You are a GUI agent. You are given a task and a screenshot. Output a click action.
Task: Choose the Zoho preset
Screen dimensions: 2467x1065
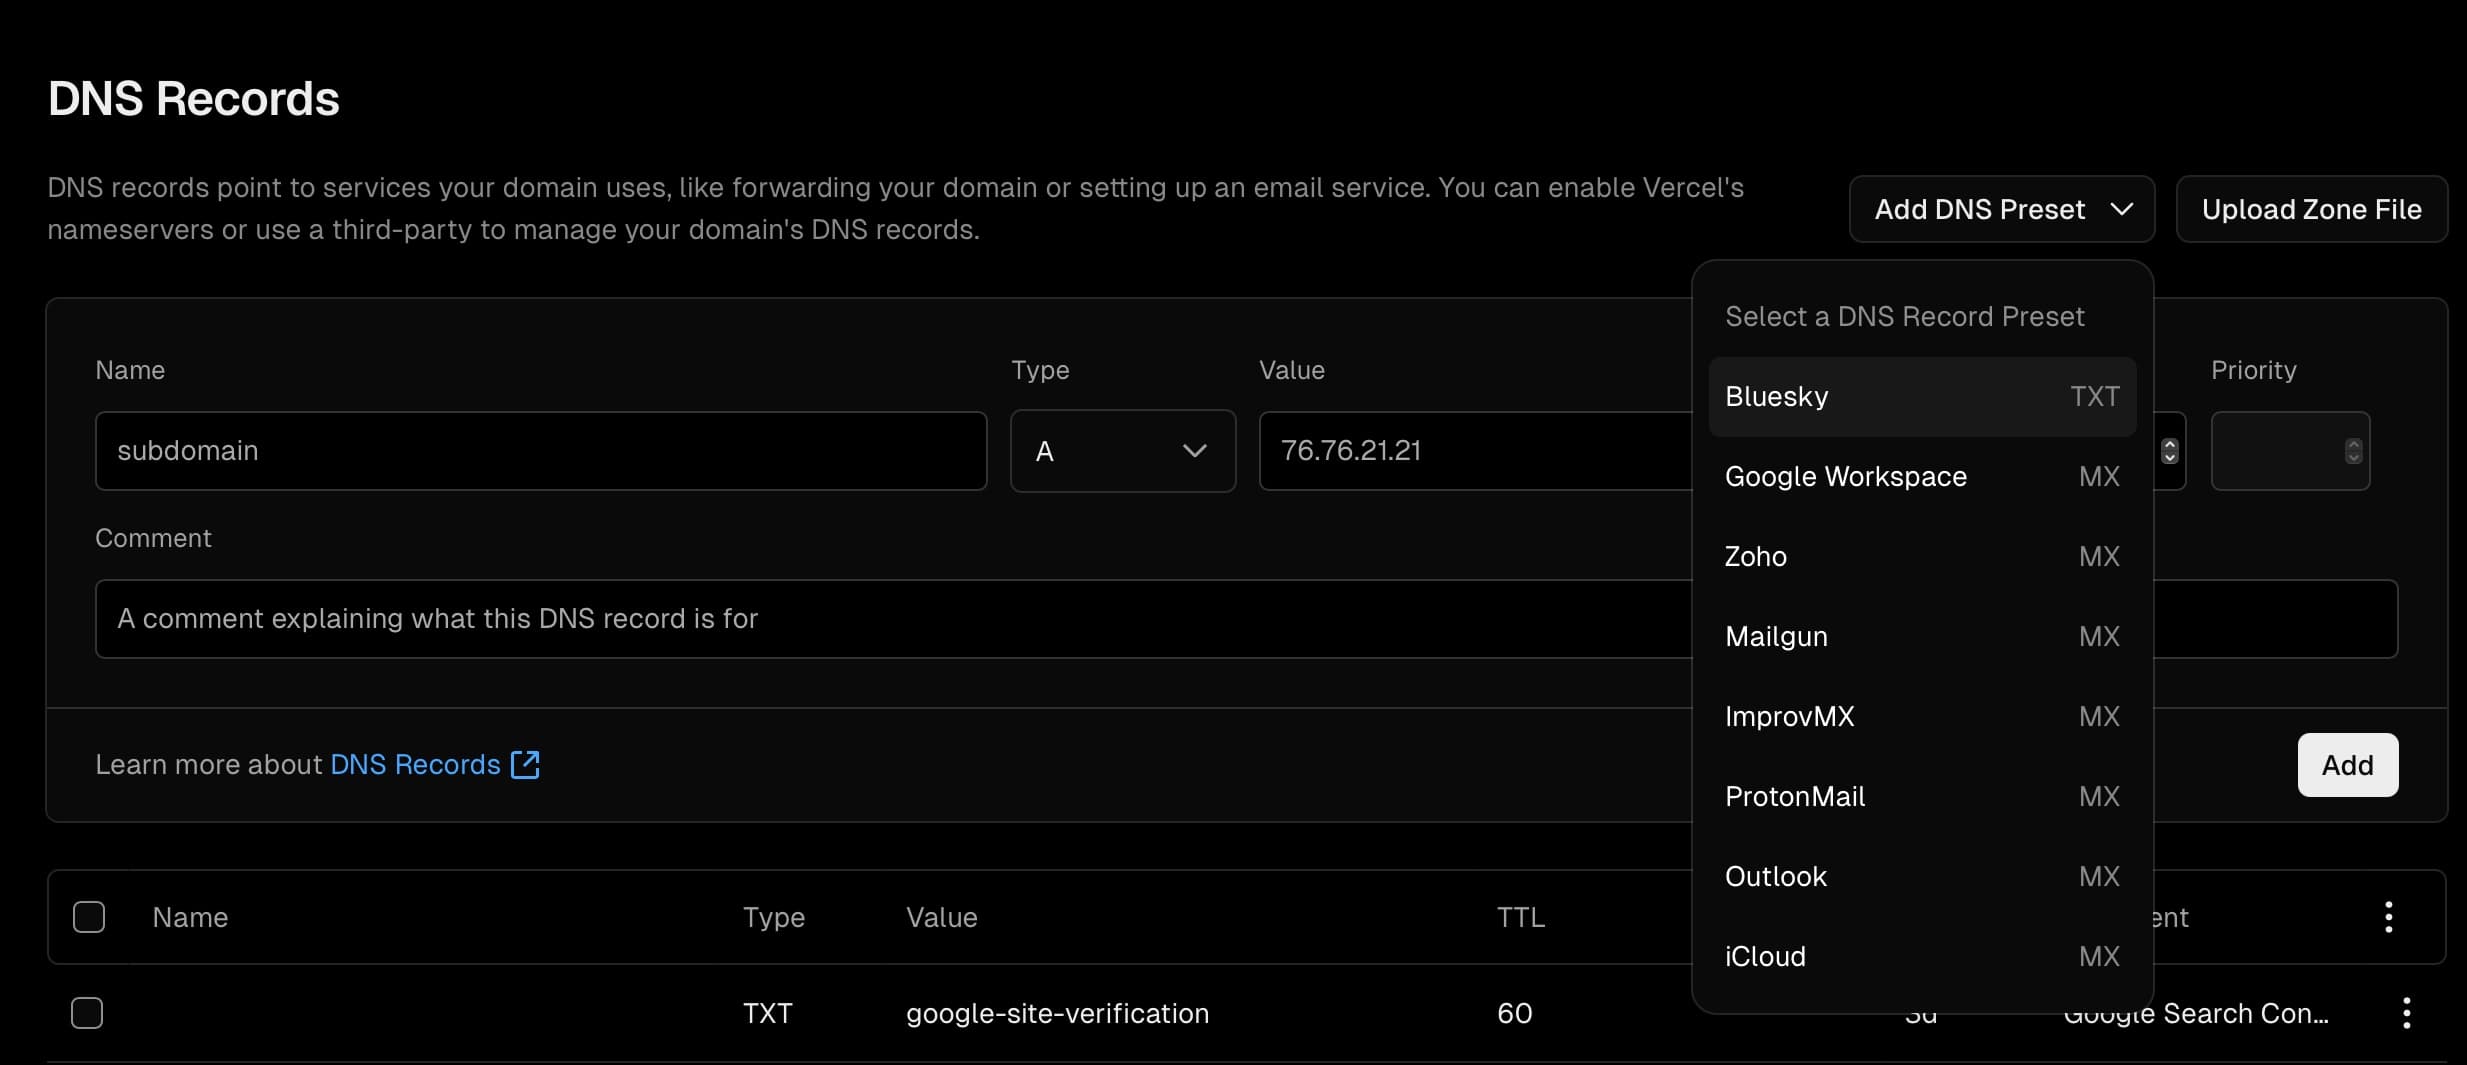click(1920, 556)
